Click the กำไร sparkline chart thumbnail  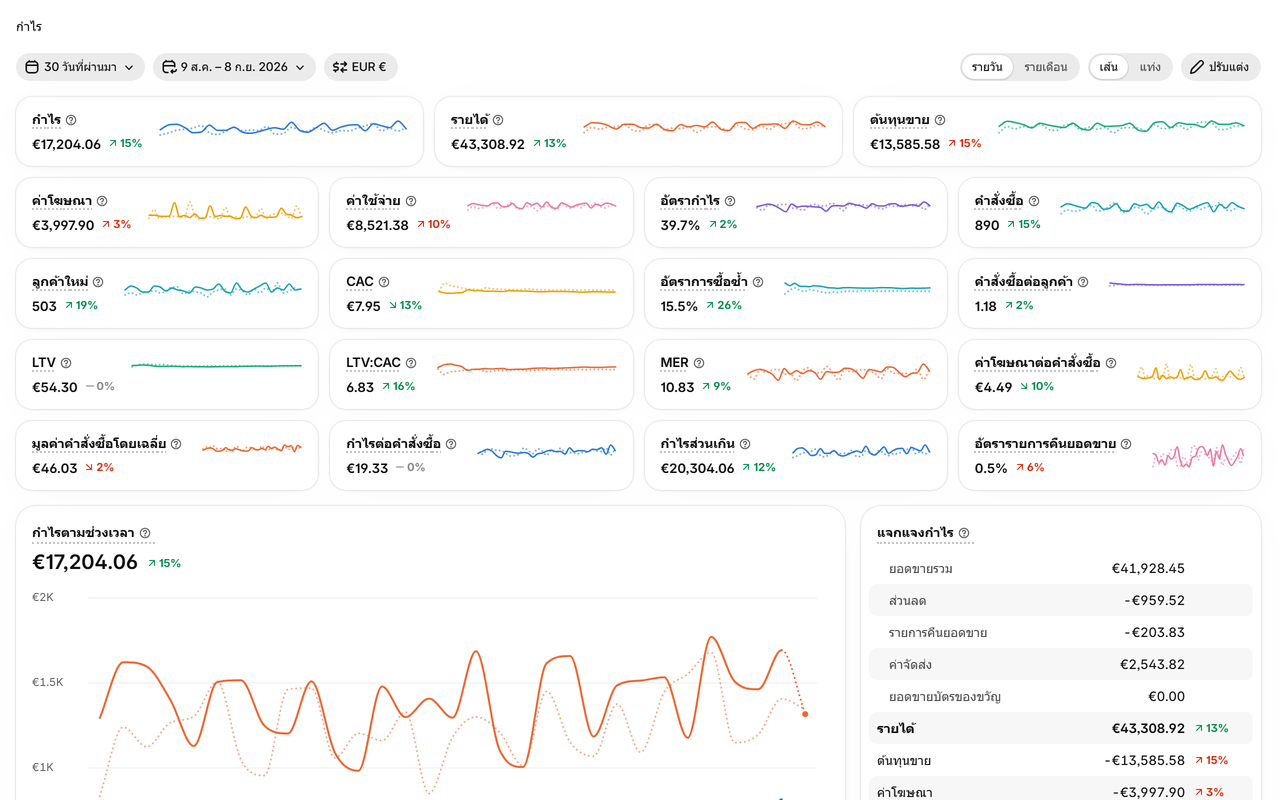(x=283, y=128)
